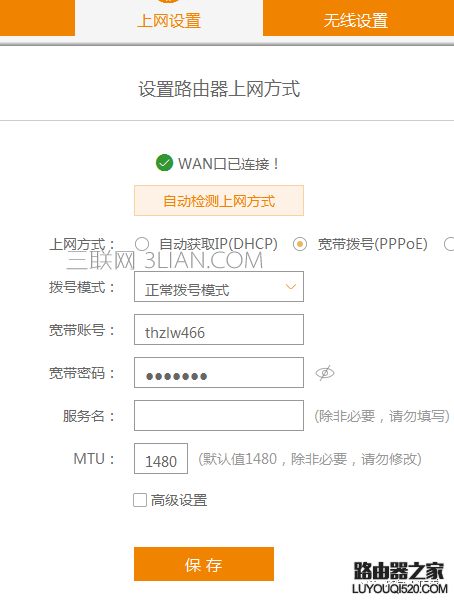The height and width of the screenshot is (602, 454).
Task: Focus the MTU value field
Action: pyautogui.click(x=161, y=458)
